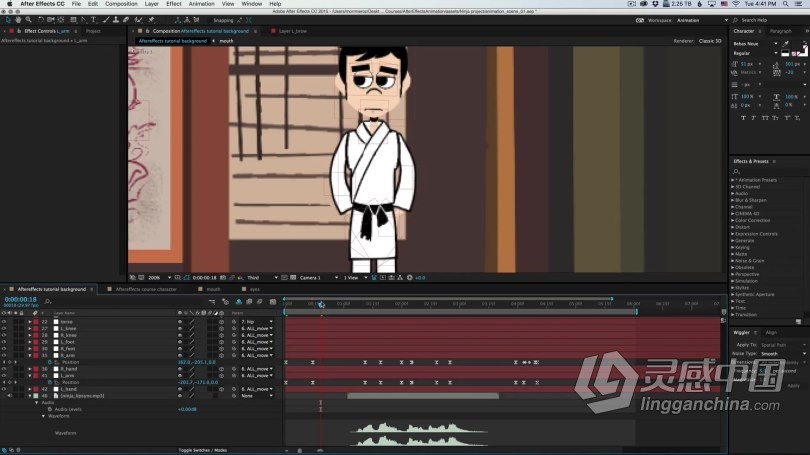
Task: Select the Roto Brush tool
Action: [x=138, y=20]
